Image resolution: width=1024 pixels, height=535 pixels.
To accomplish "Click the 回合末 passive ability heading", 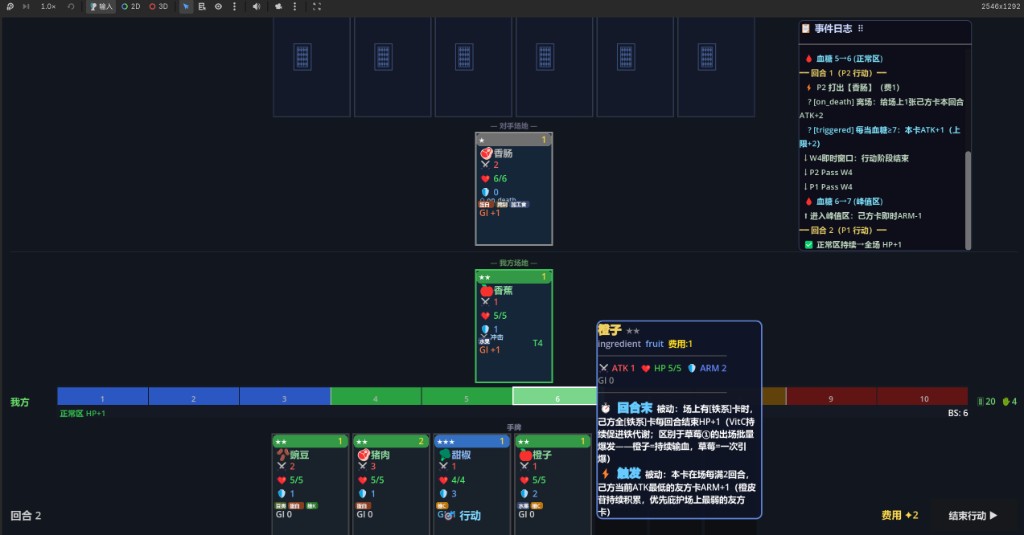I will (634, 408).
